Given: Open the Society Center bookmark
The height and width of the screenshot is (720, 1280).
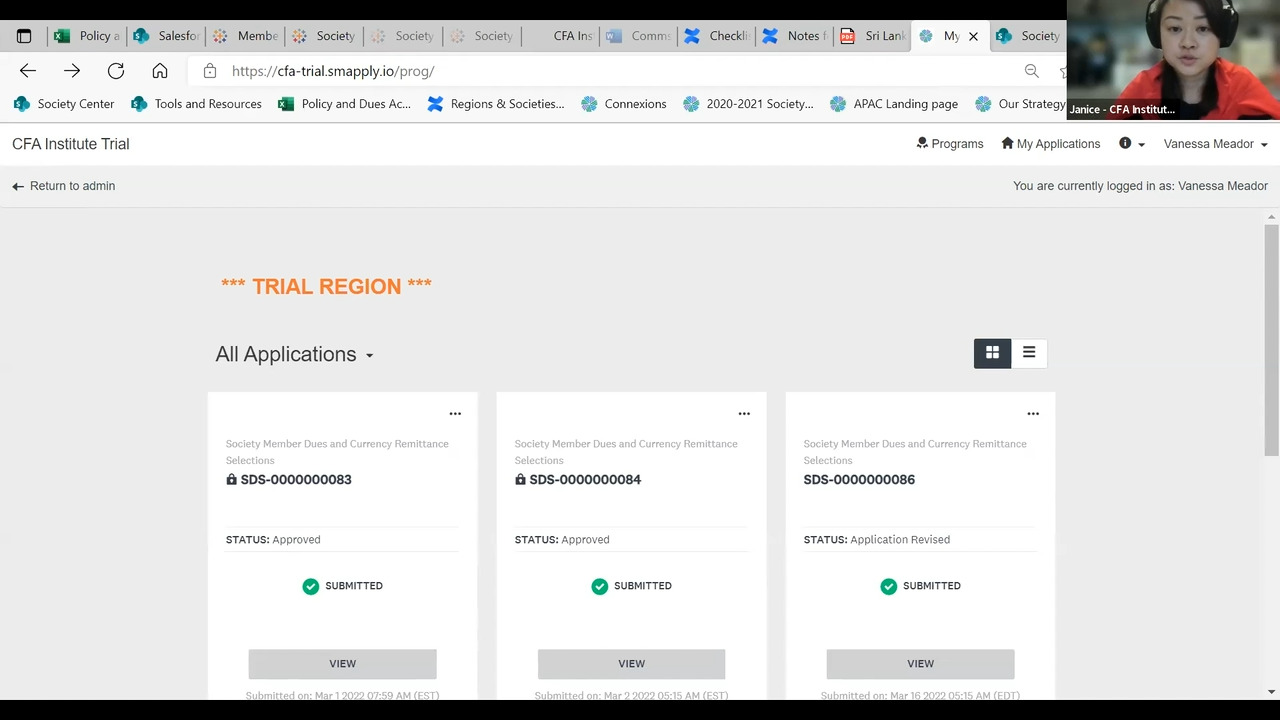Looking at the screenshot, I should coord(64,104).
